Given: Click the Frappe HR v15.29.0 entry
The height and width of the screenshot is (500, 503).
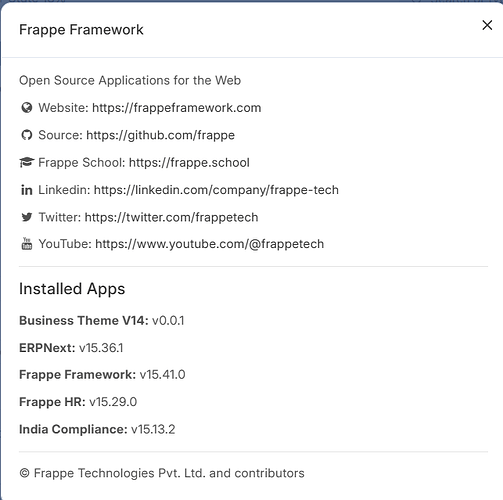Looking at the screenshot, I should pyautogui.click(x=78, y=402).
